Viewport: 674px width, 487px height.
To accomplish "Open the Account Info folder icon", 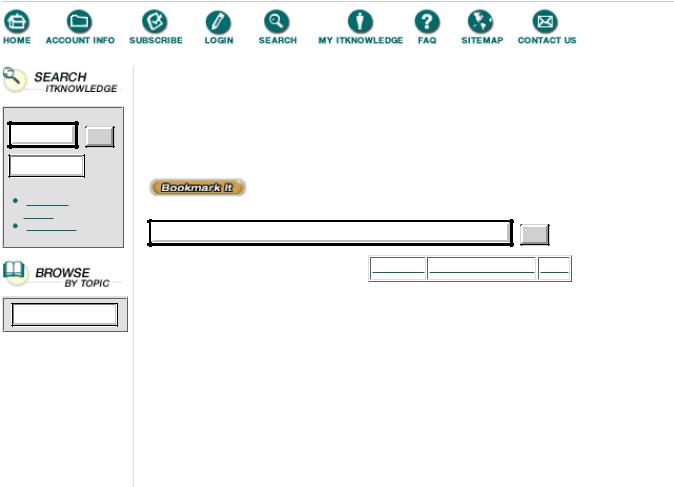I will click(80, 21).
